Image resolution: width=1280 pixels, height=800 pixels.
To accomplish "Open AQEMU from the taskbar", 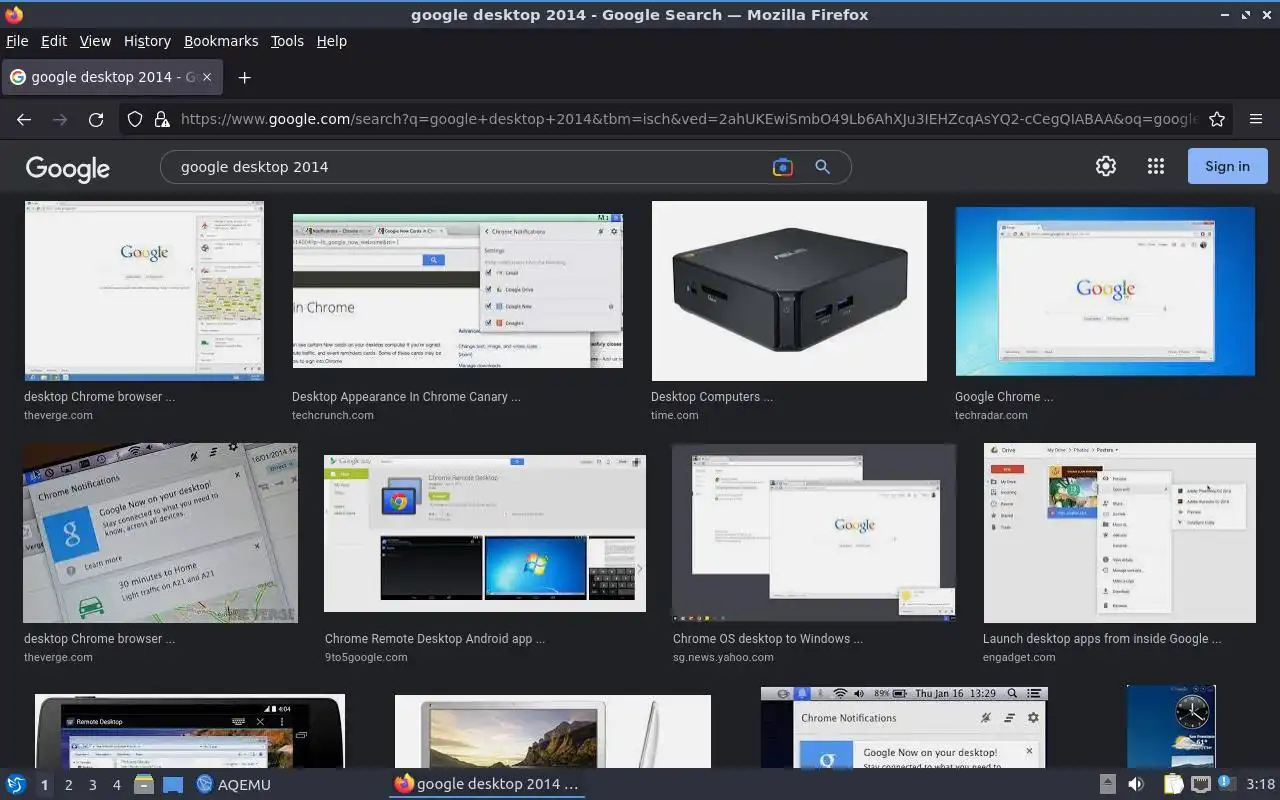I will 234,784.
